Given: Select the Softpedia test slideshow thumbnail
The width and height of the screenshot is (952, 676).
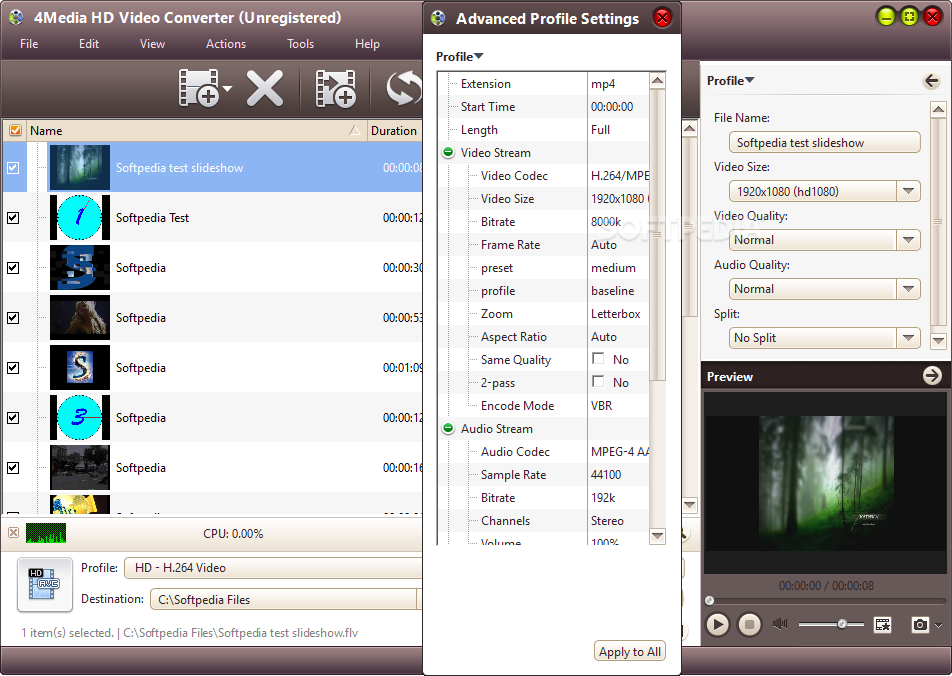Looking at the screenshot, I should [x=80, y=168].
